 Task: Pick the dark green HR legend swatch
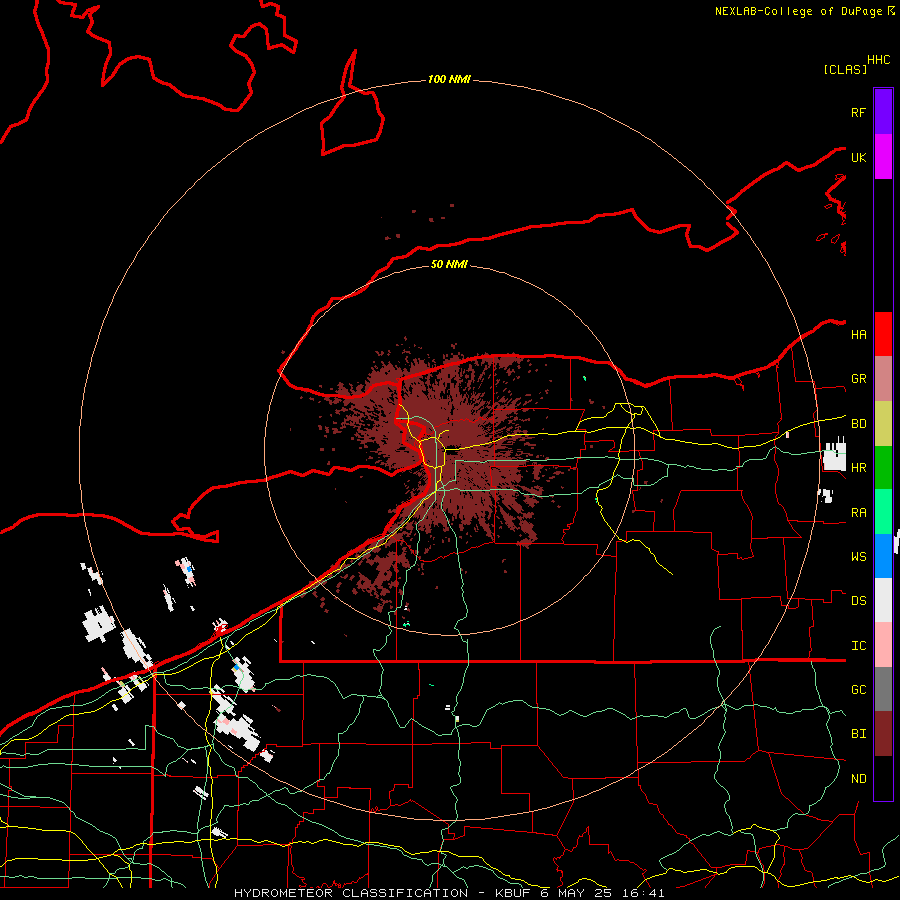click(x=883, y=468)
